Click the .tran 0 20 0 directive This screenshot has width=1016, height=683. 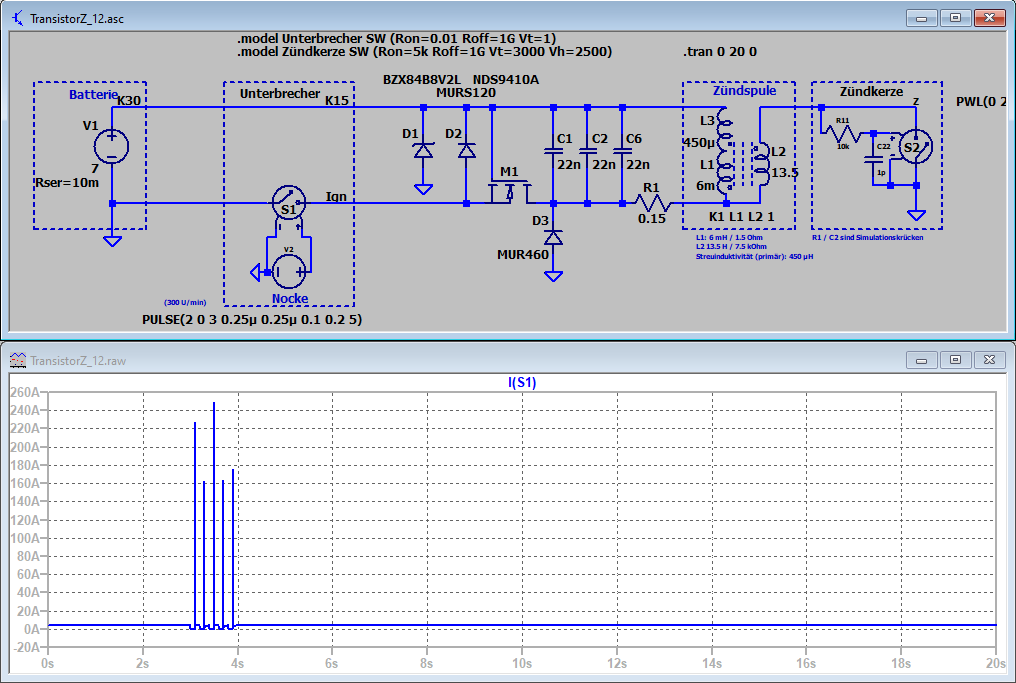(720, 52)
